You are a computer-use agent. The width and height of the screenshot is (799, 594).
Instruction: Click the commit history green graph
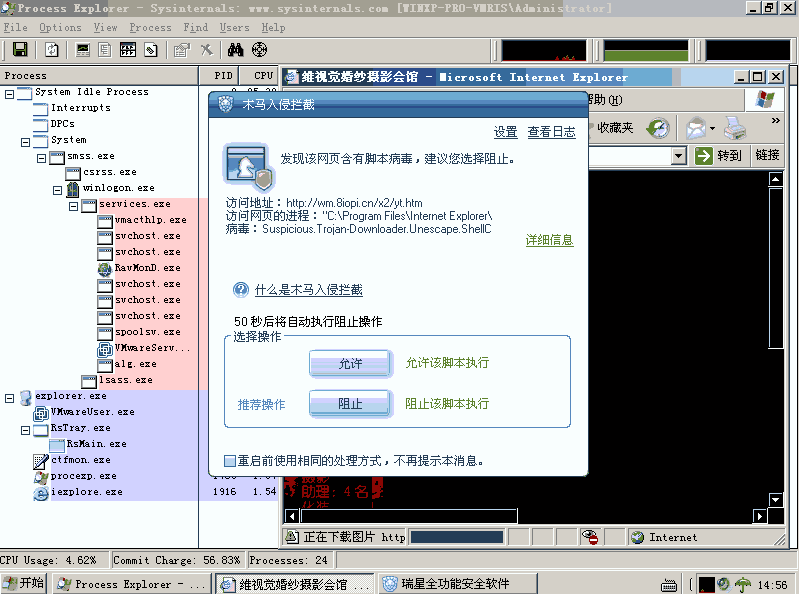coord(646,50)
